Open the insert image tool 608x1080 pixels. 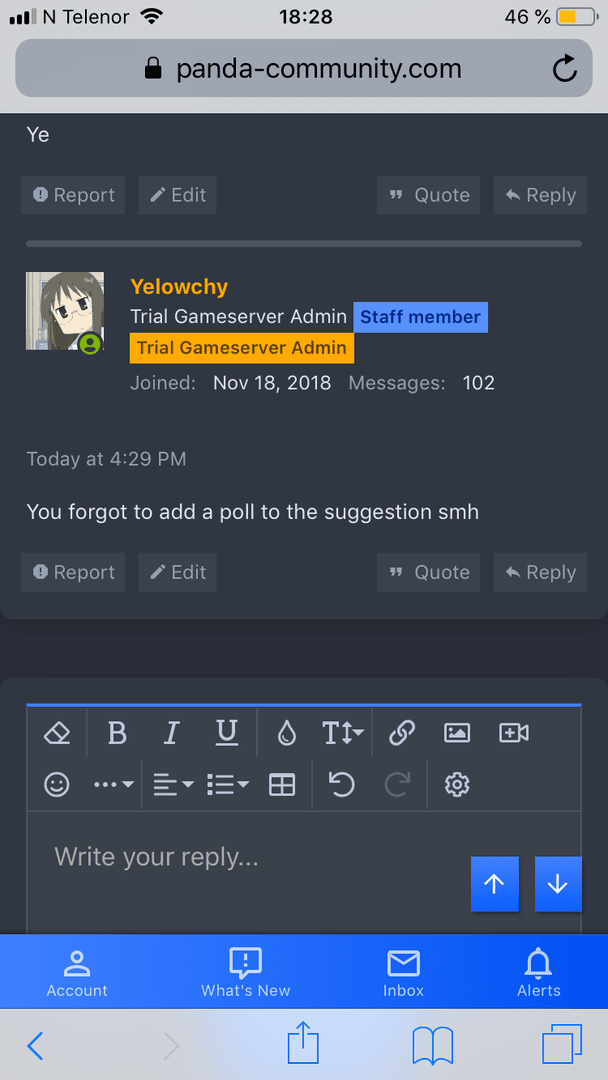(x=457, y=733)
